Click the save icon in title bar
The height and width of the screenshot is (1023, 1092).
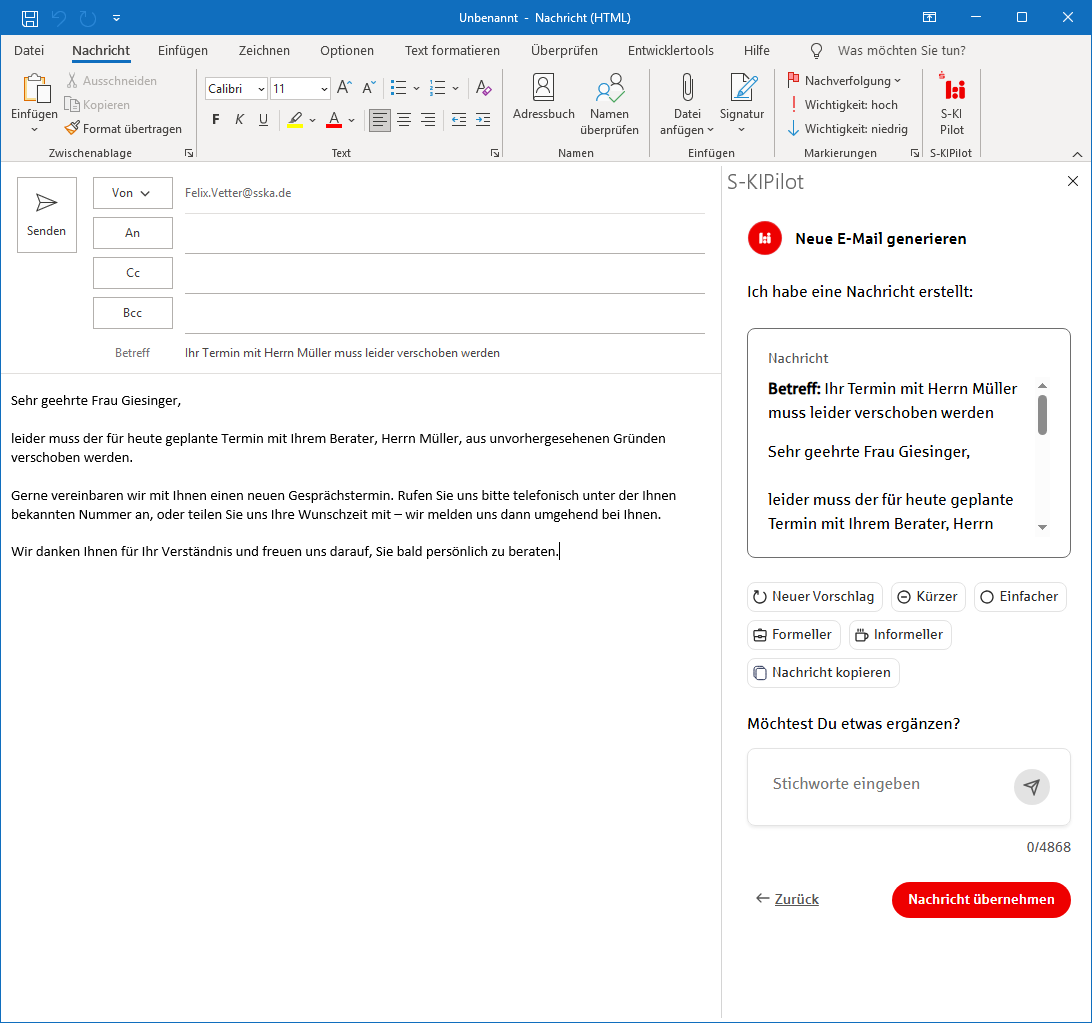point(30,18)
